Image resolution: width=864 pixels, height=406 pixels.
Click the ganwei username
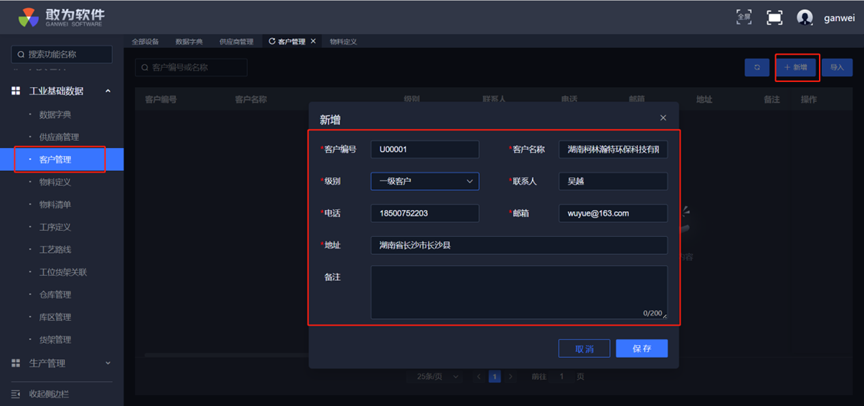(x=839, y=18)
